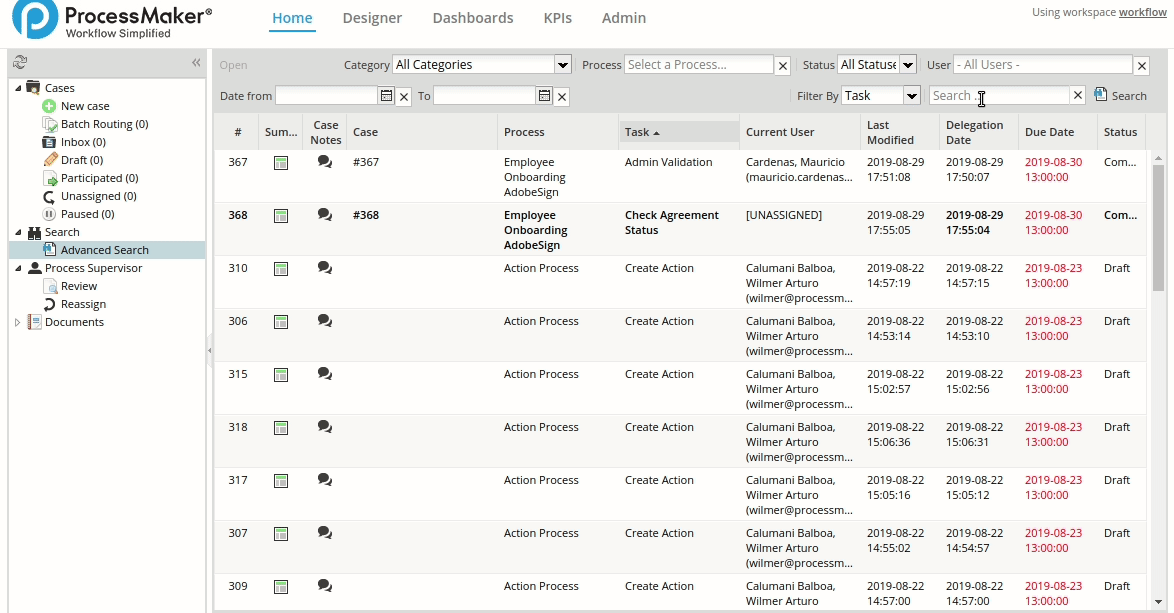Open case notes icon for case 306
The image size is (1174, 613).
[325, 321]
